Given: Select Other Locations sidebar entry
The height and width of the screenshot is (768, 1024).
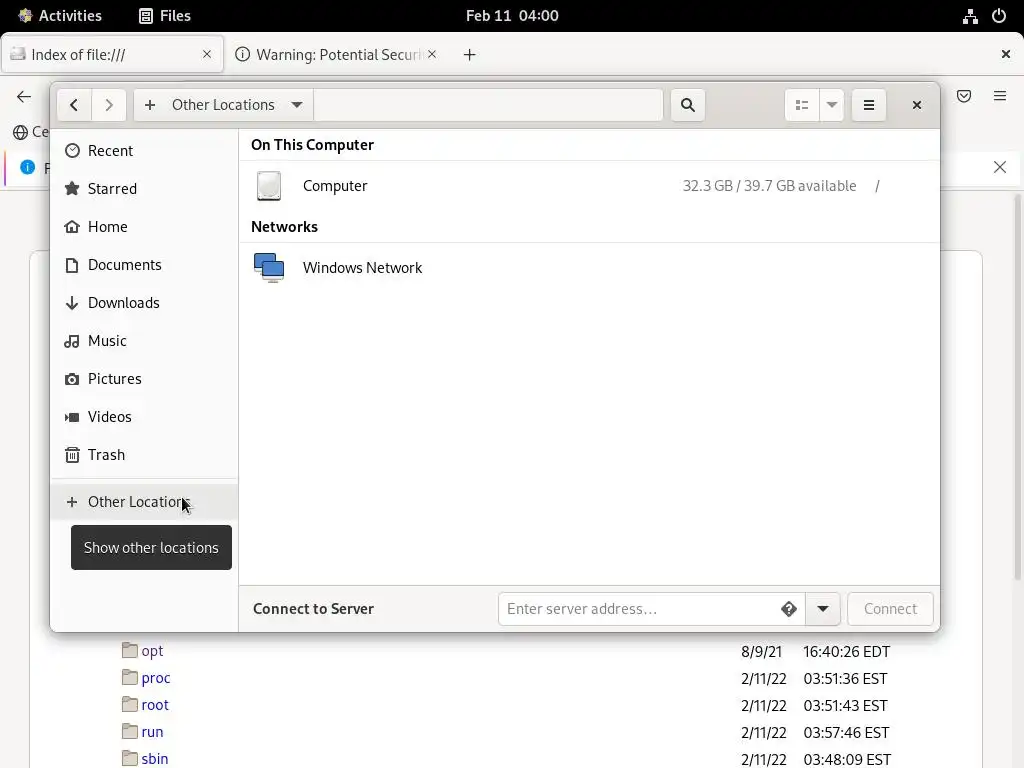Looking at the screenshot, I should 144,502.
